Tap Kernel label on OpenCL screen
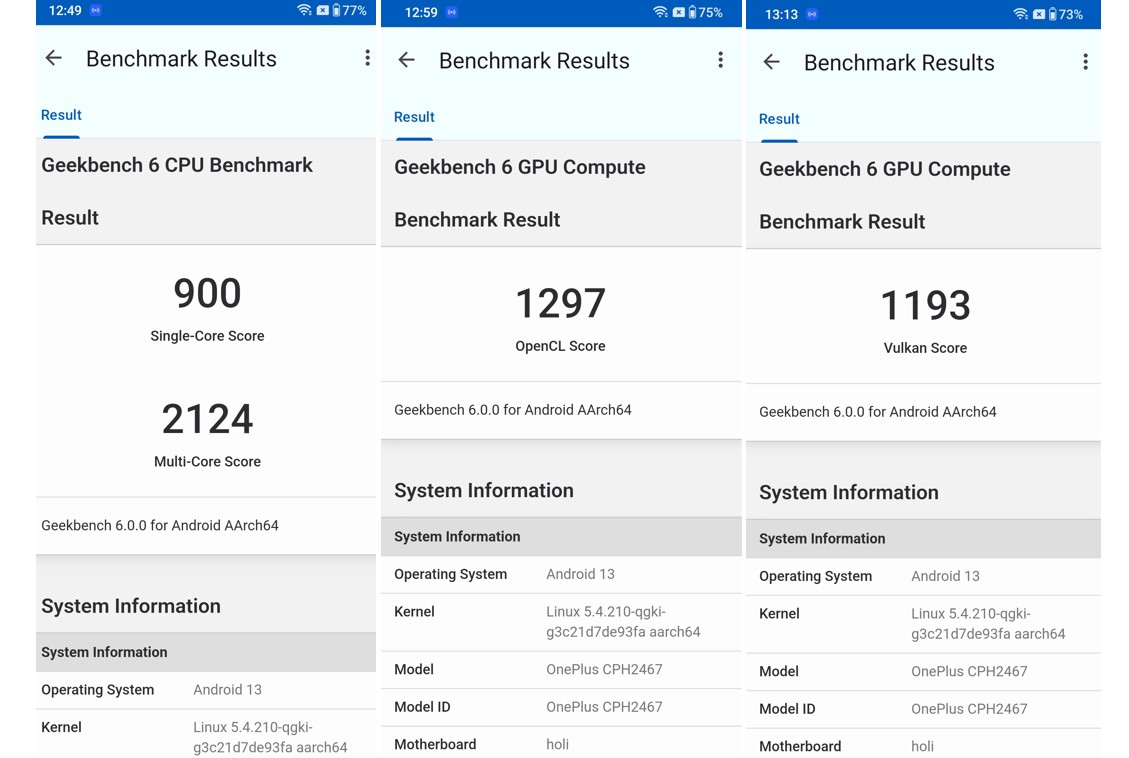The height and width of the screenshot is (758, 1129). pos(414,611)
